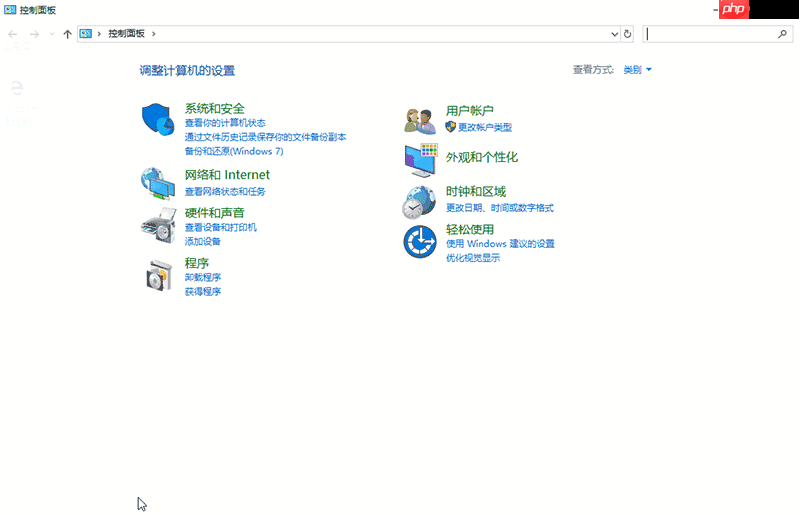
Task: Open 硬件和声音 category heading
Action: pyautogui.click(x=214, y=213)
